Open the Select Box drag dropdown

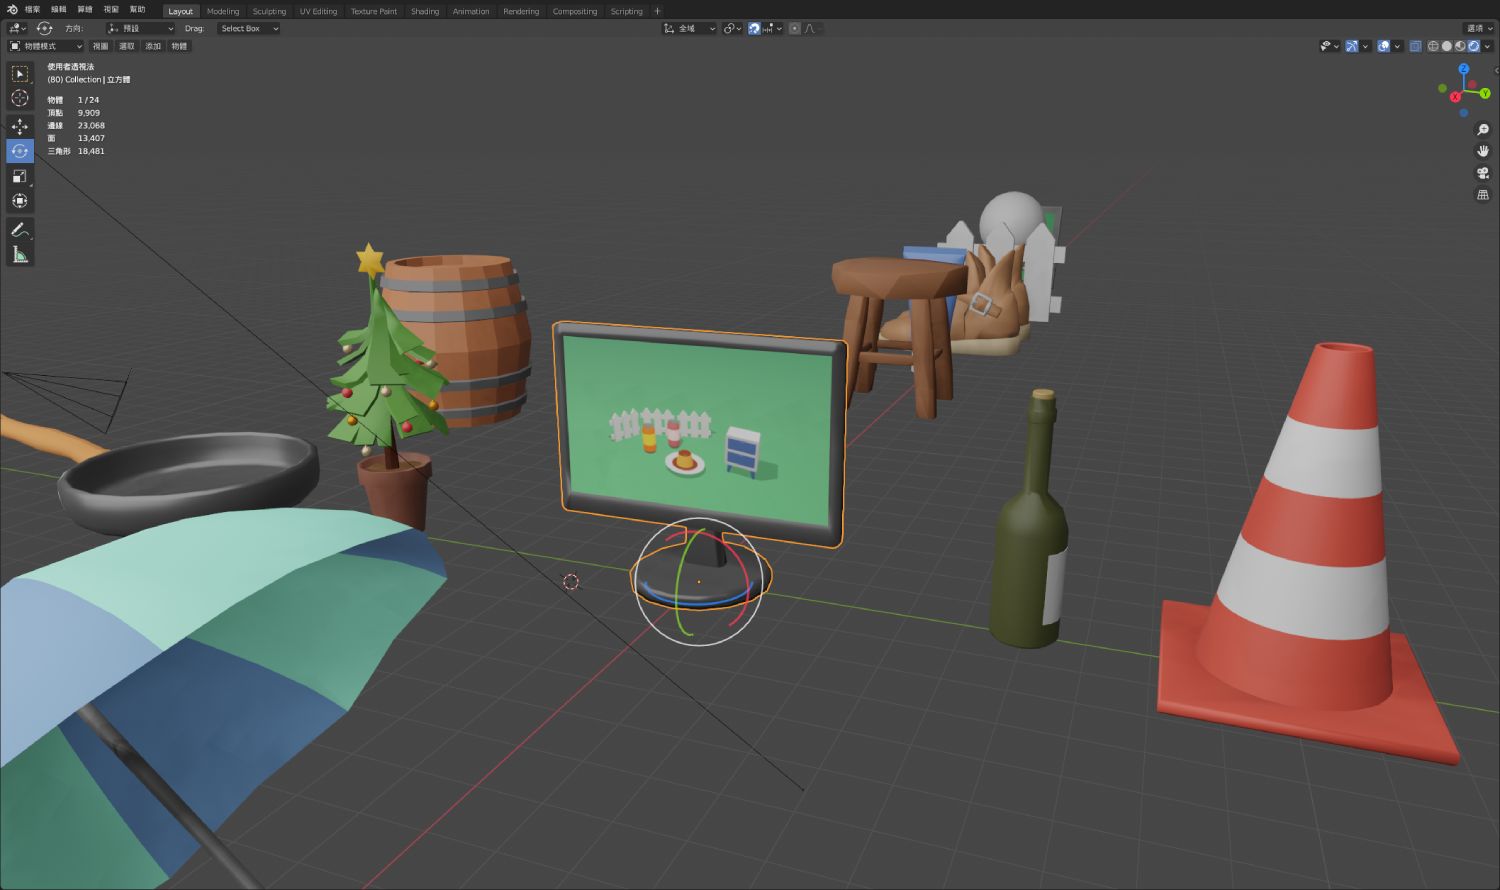[x=249, y=28]
